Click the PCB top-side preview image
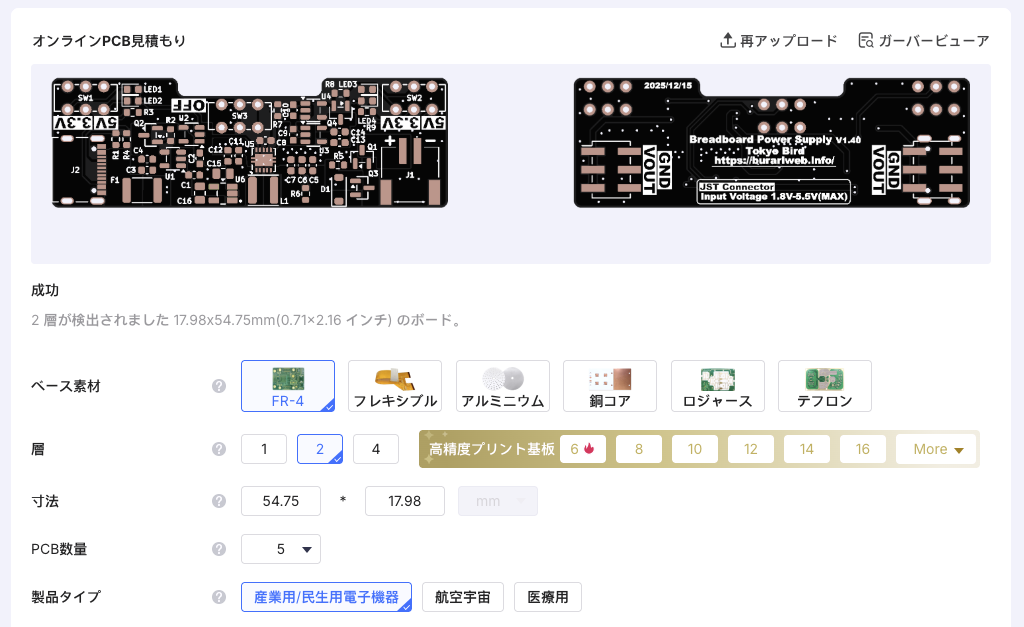The image size is (1024, 627). pyautogui.click(x=250, y=143)
